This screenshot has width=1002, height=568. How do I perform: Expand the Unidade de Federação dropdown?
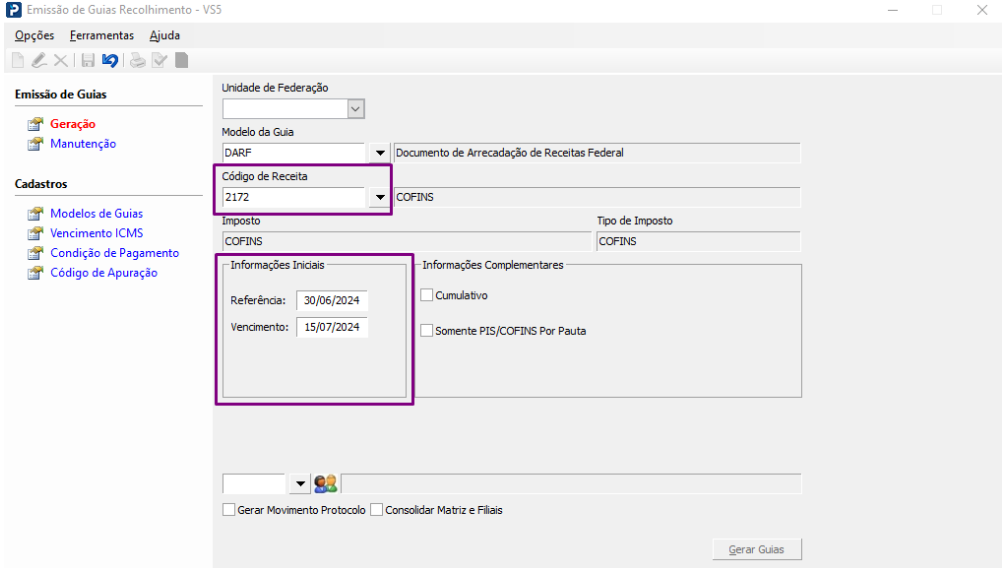[x=356, y=109]
